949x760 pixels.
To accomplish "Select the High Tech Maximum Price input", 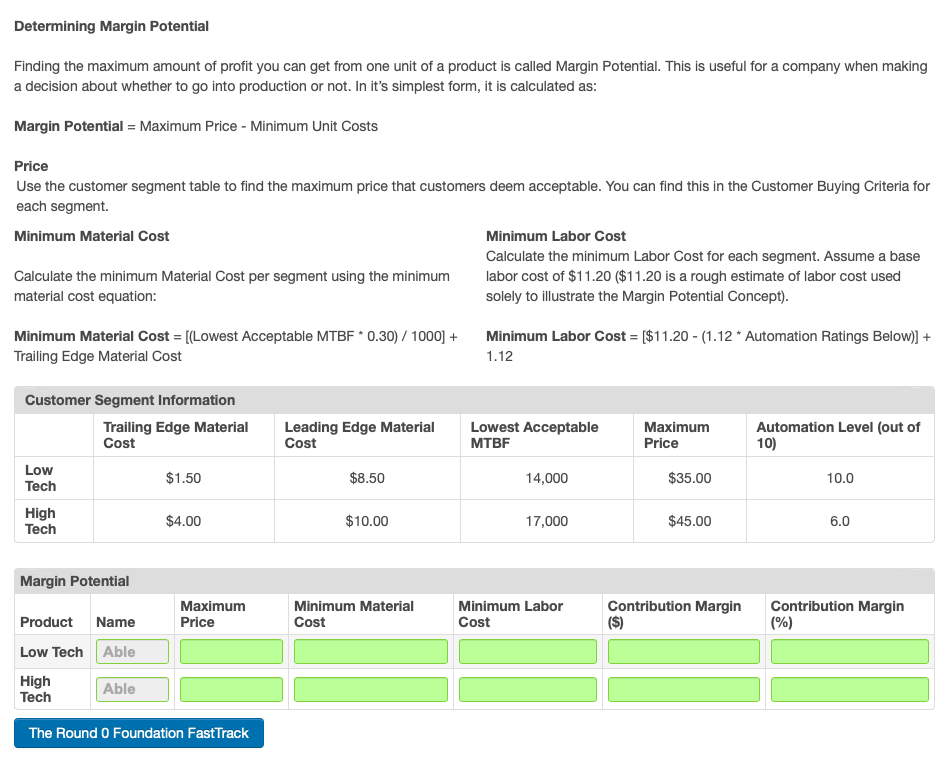I will click(x=230, y=689).
